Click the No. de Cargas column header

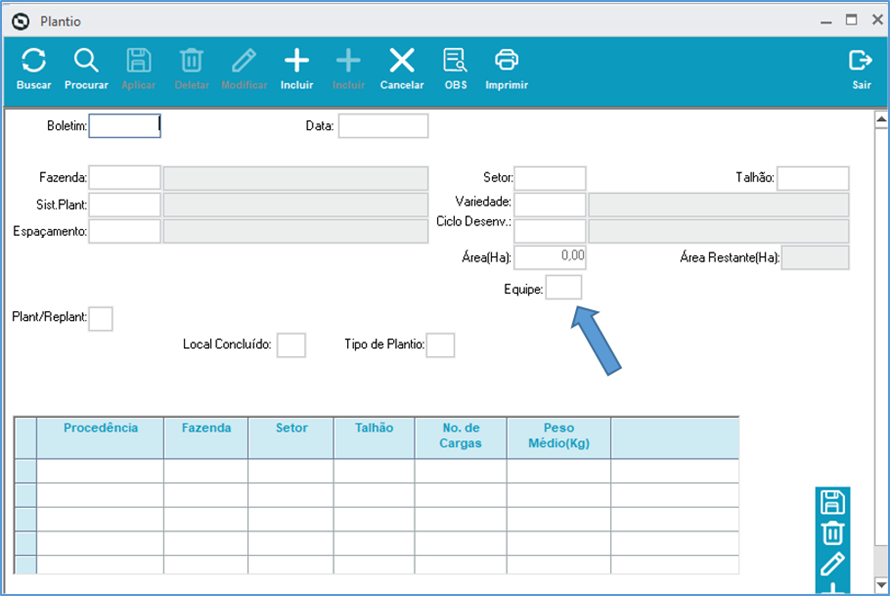point(460,438)
